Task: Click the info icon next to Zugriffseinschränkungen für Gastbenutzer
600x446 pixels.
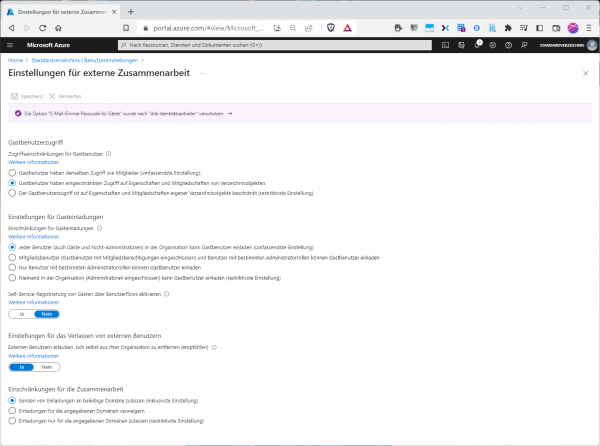Action: point(109,154)
